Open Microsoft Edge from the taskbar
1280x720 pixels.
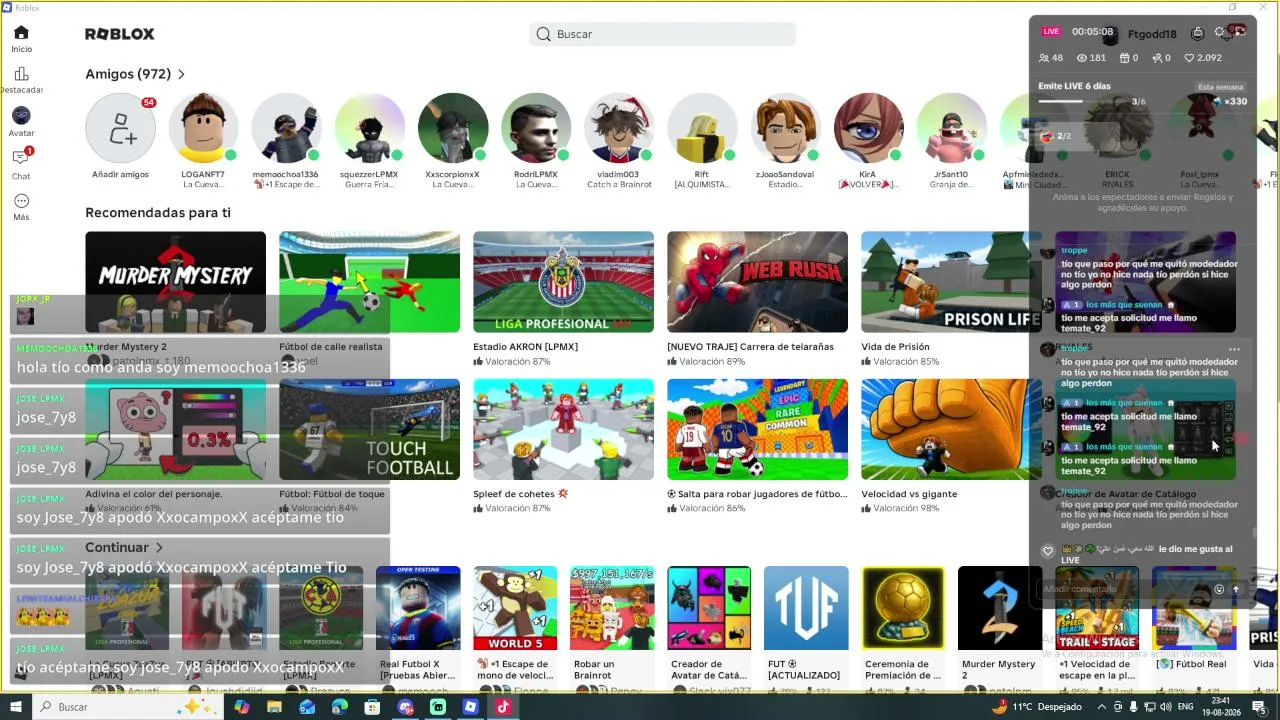pos(339,707)
